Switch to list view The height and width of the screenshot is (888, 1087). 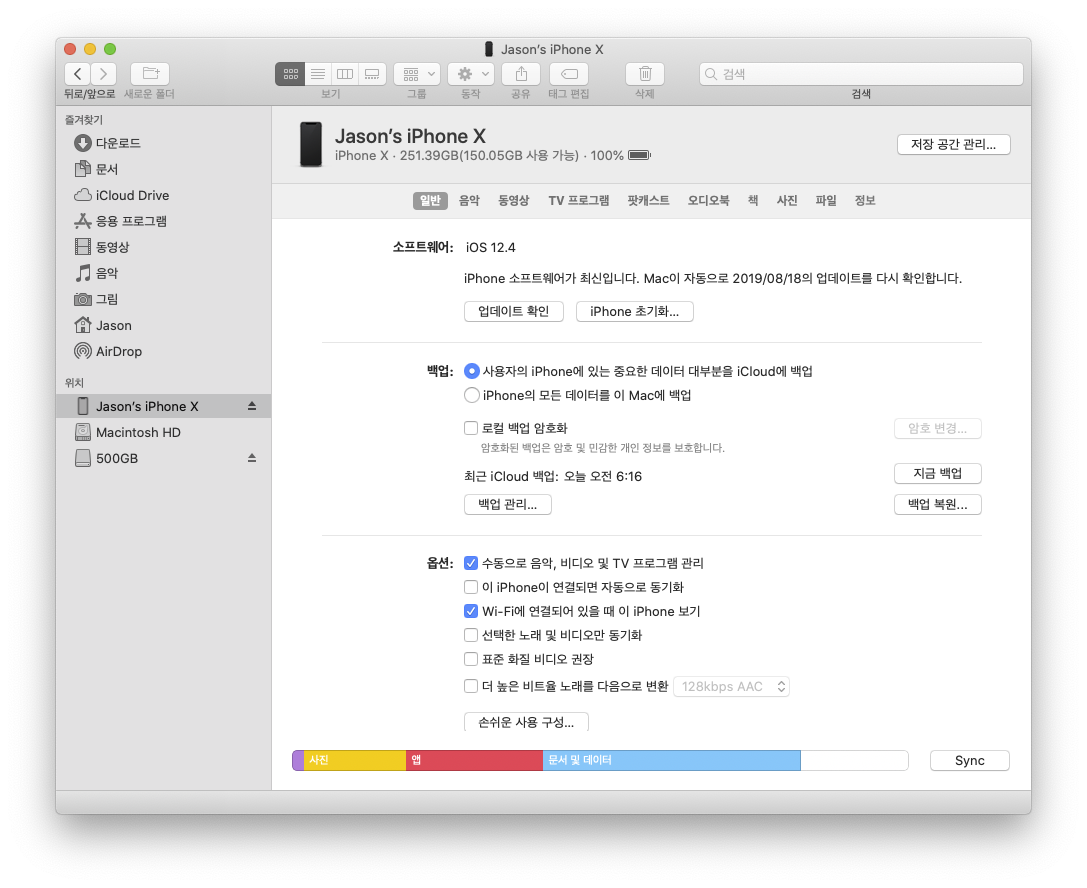pos(318,73)
